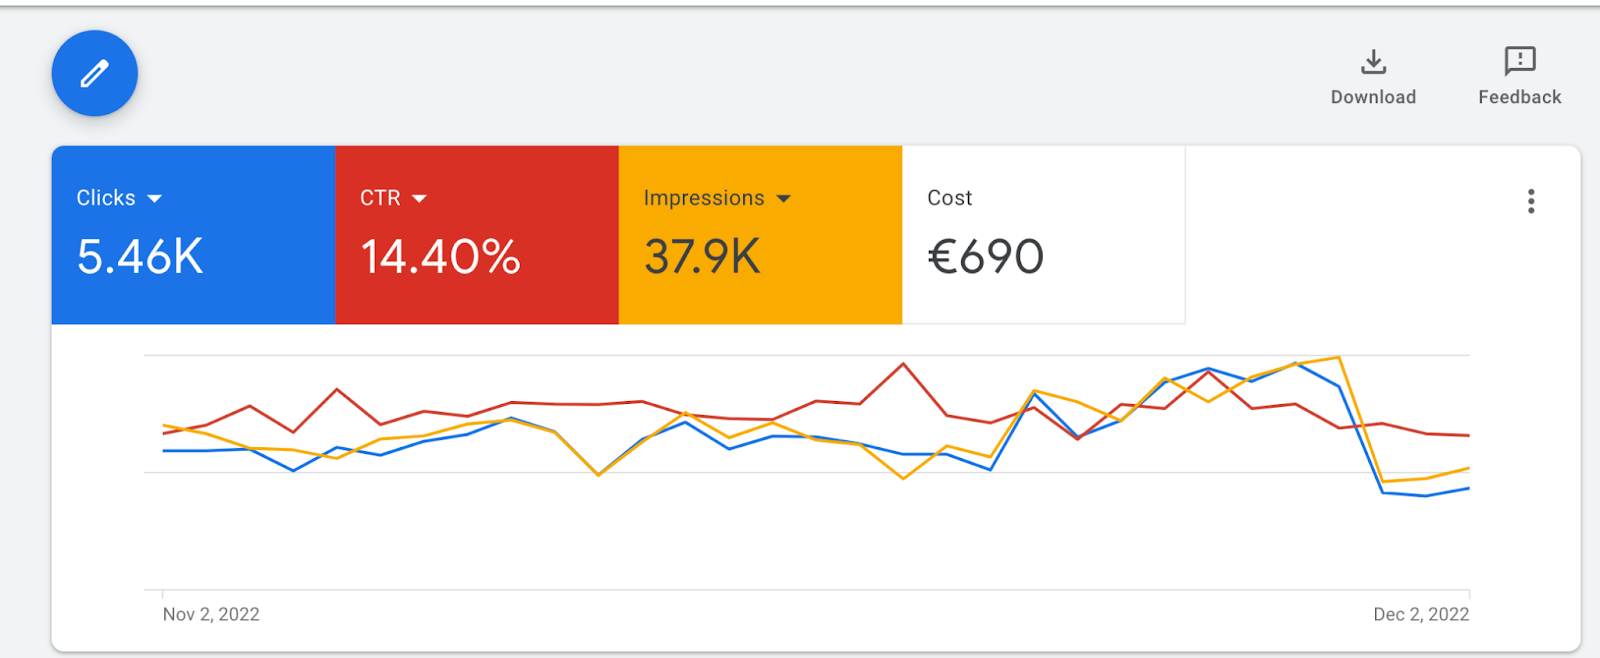This screenshot has width=1600, height=658.
Task: Expand the CTR metric dropdown arrow
Action: pyautogui.click(x=419, y=199)
